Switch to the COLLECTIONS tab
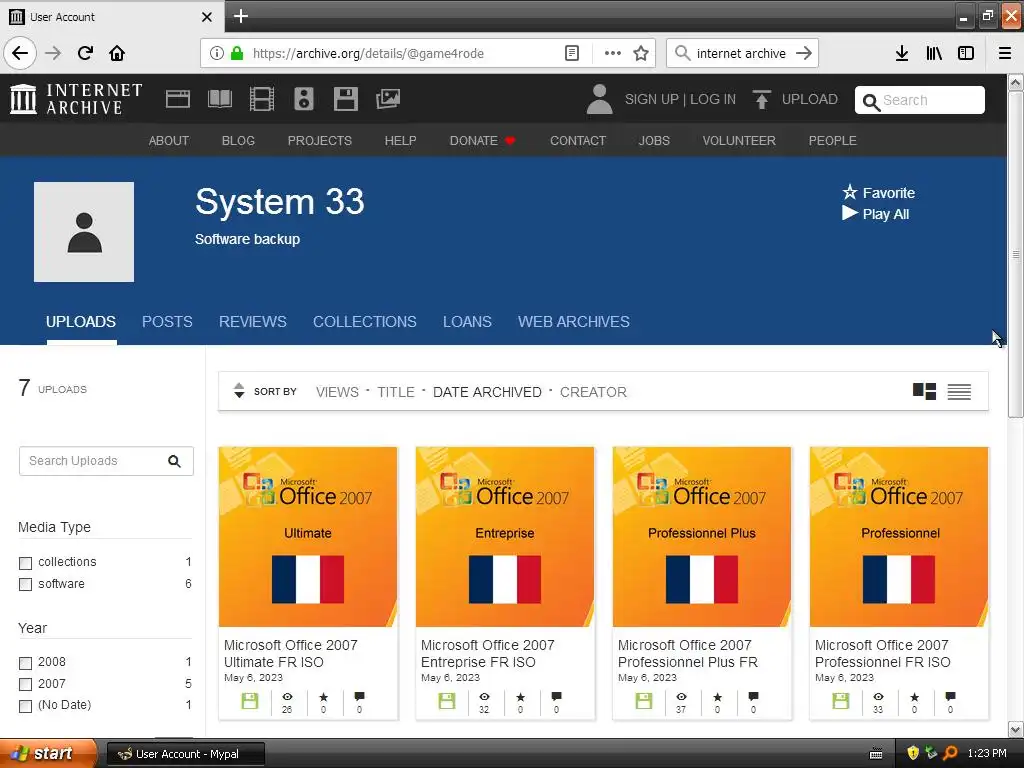This screenshot has height=768, width=1024. tap(364, 321)
